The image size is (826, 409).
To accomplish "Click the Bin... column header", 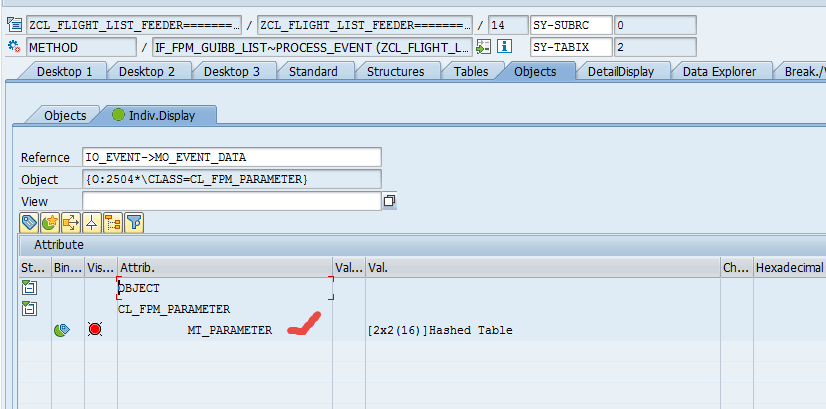I will (x=67, y=268).
